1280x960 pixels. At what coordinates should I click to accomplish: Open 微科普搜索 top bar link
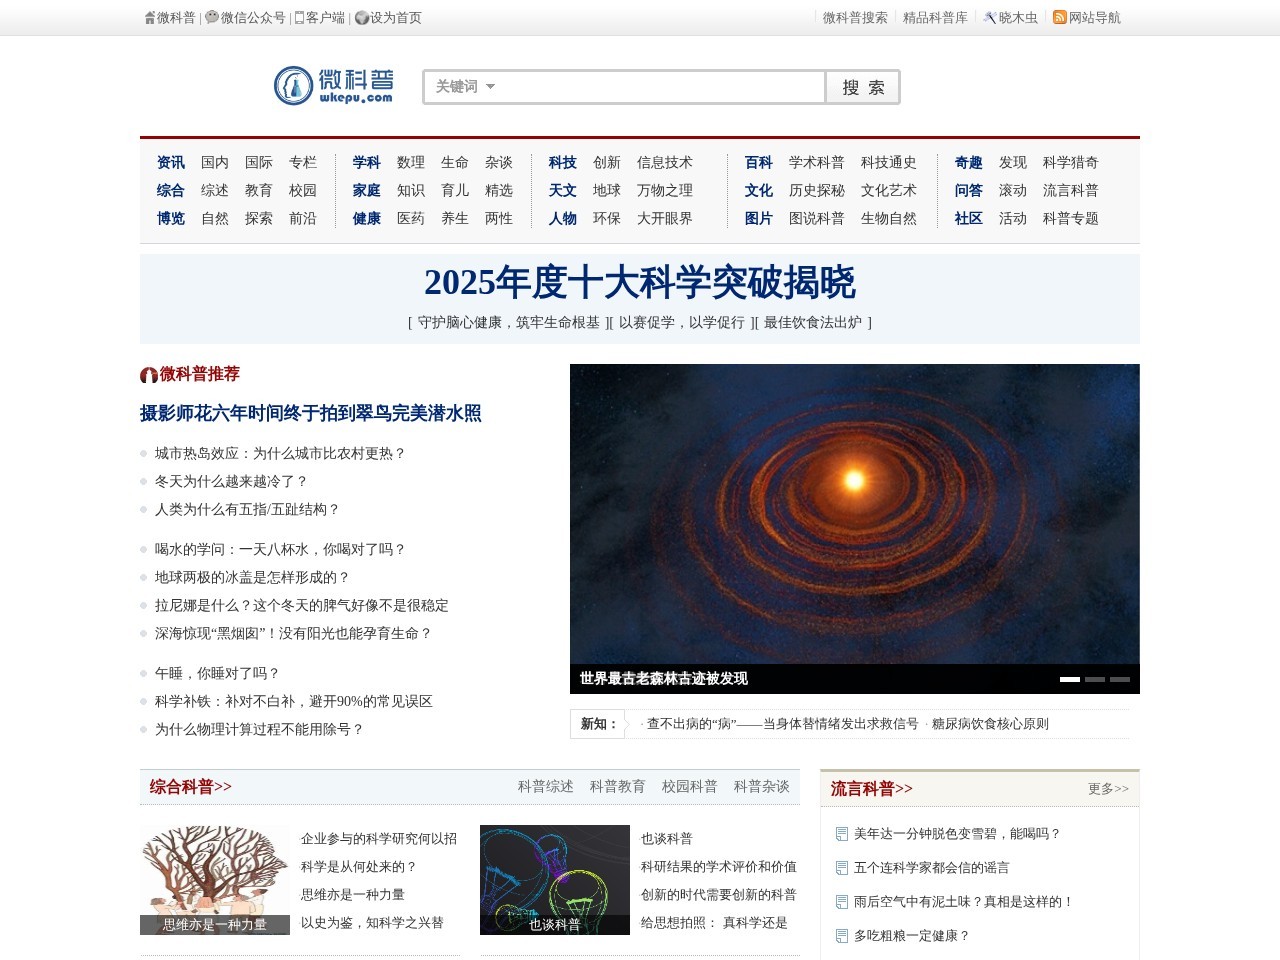pyautogui.click(x=855, y=18)
